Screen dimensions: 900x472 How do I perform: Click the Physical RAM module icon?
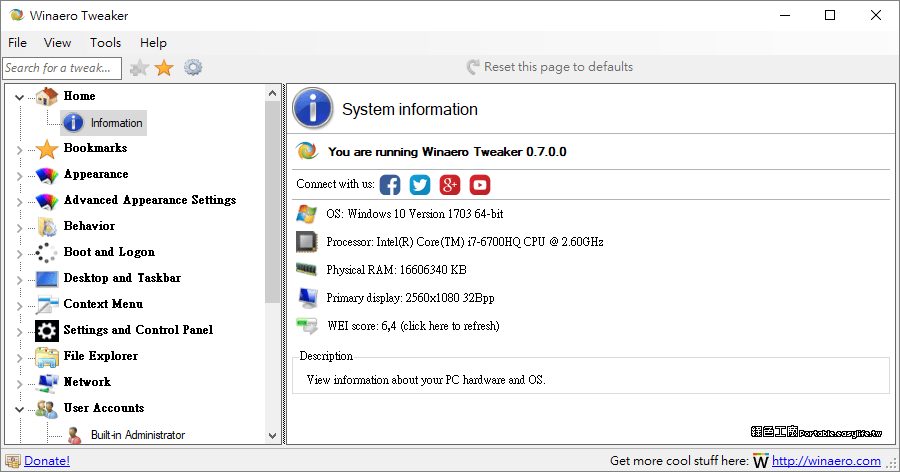point(307,269)
